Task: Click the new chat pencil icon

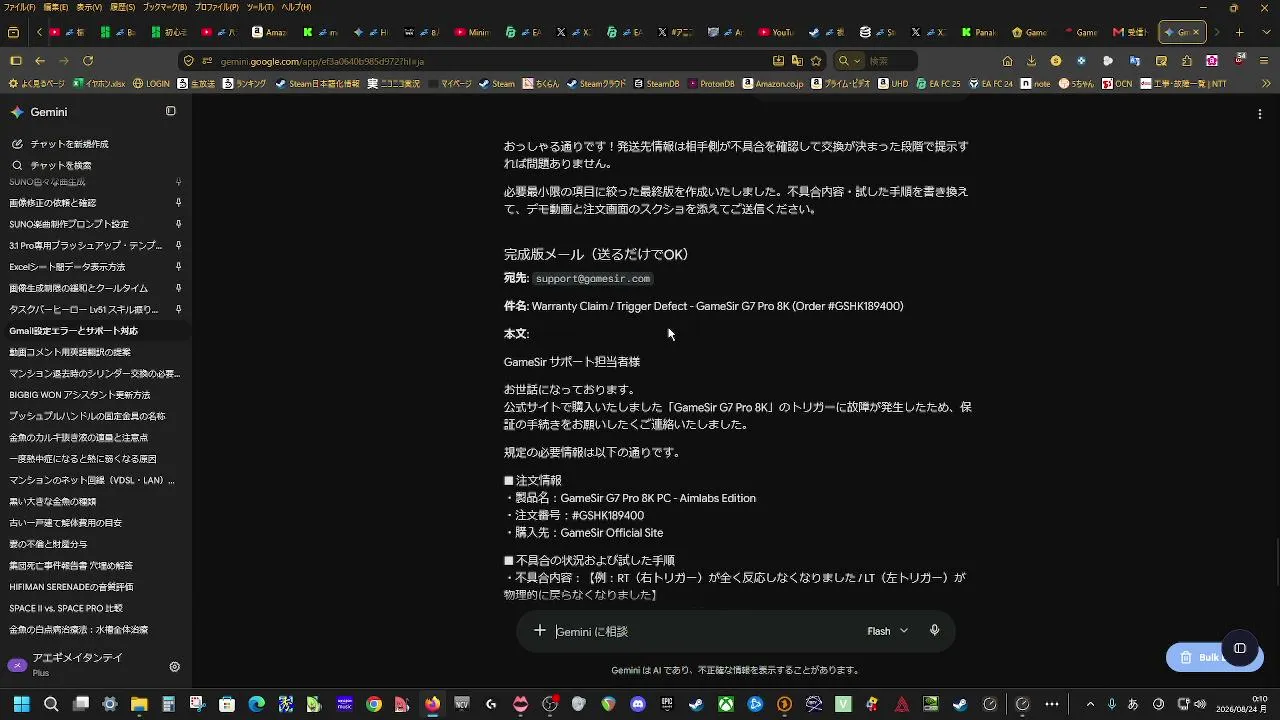Action: (x=17, y=144)
